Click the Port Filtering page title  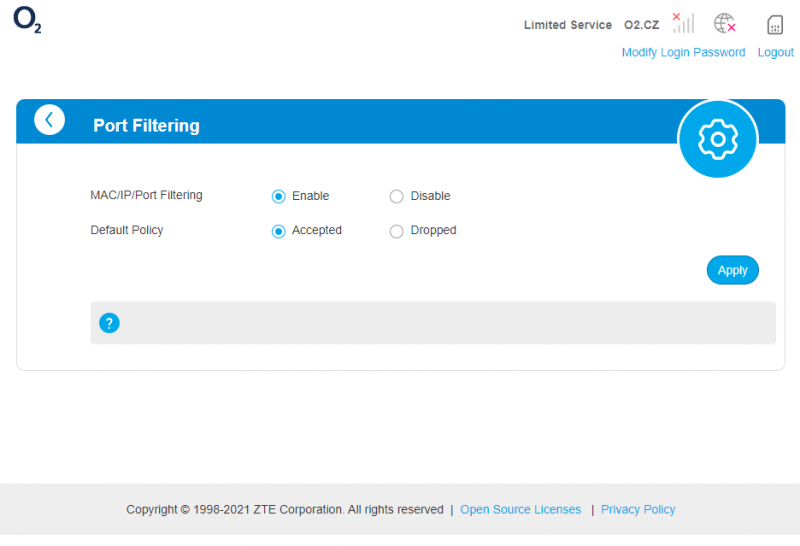pyautogui.click(x=146, y=126)
